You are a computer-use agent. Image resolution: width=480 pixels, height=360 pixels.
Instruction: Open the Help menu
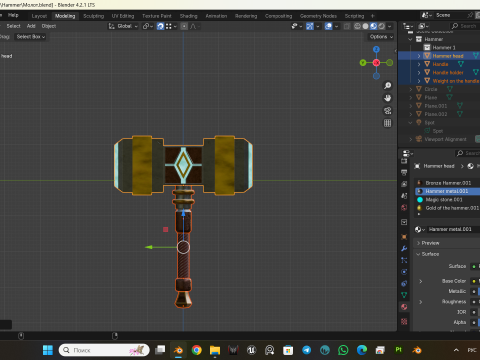tap(13, 15)
